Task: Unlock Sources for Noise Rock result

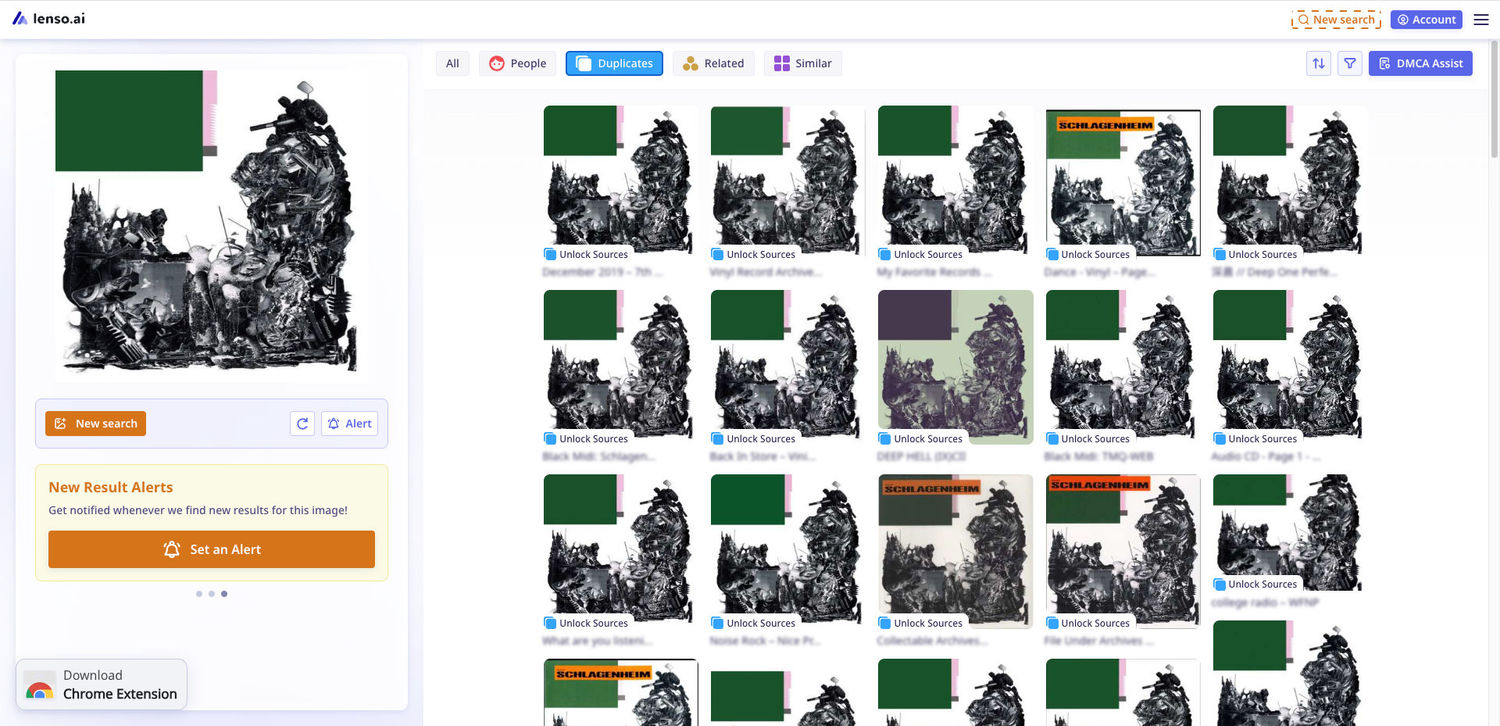Action: tap(753, 623)
